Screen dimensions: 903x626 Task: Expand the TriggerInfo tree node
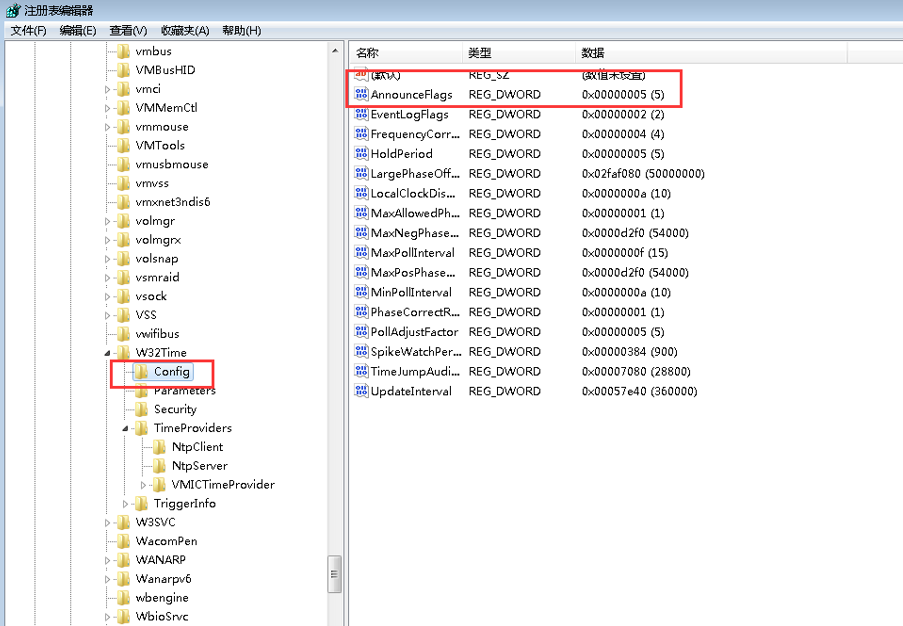click(126, 504)
